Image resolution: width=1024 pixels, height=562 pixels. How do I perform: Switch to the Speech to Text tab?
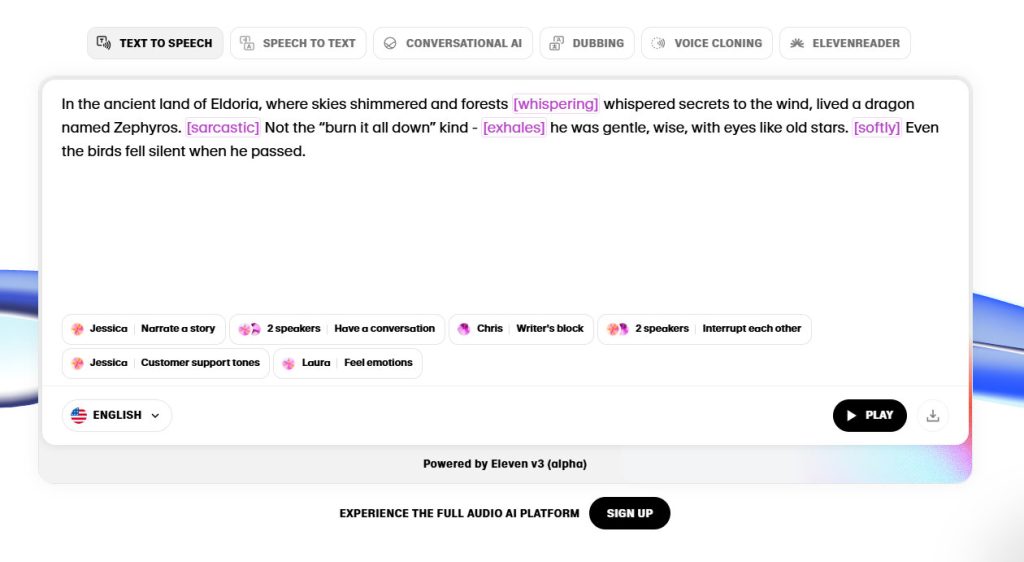[x=308, y=43]
